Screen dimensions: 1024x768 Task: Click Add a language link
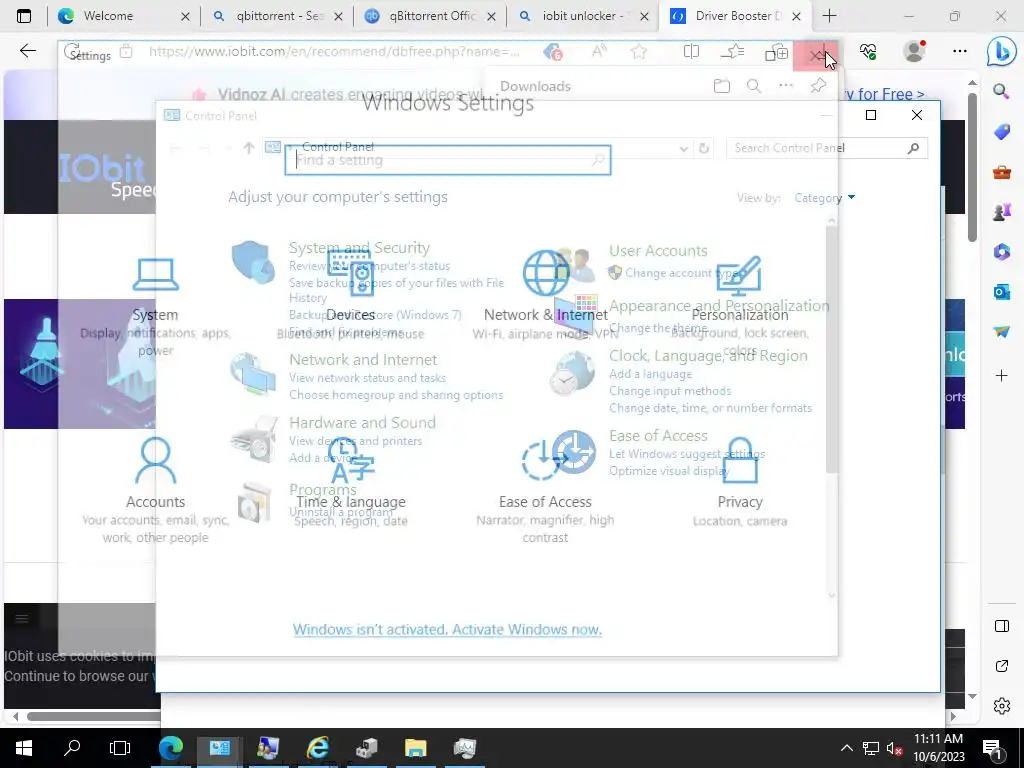click(650, 374)
